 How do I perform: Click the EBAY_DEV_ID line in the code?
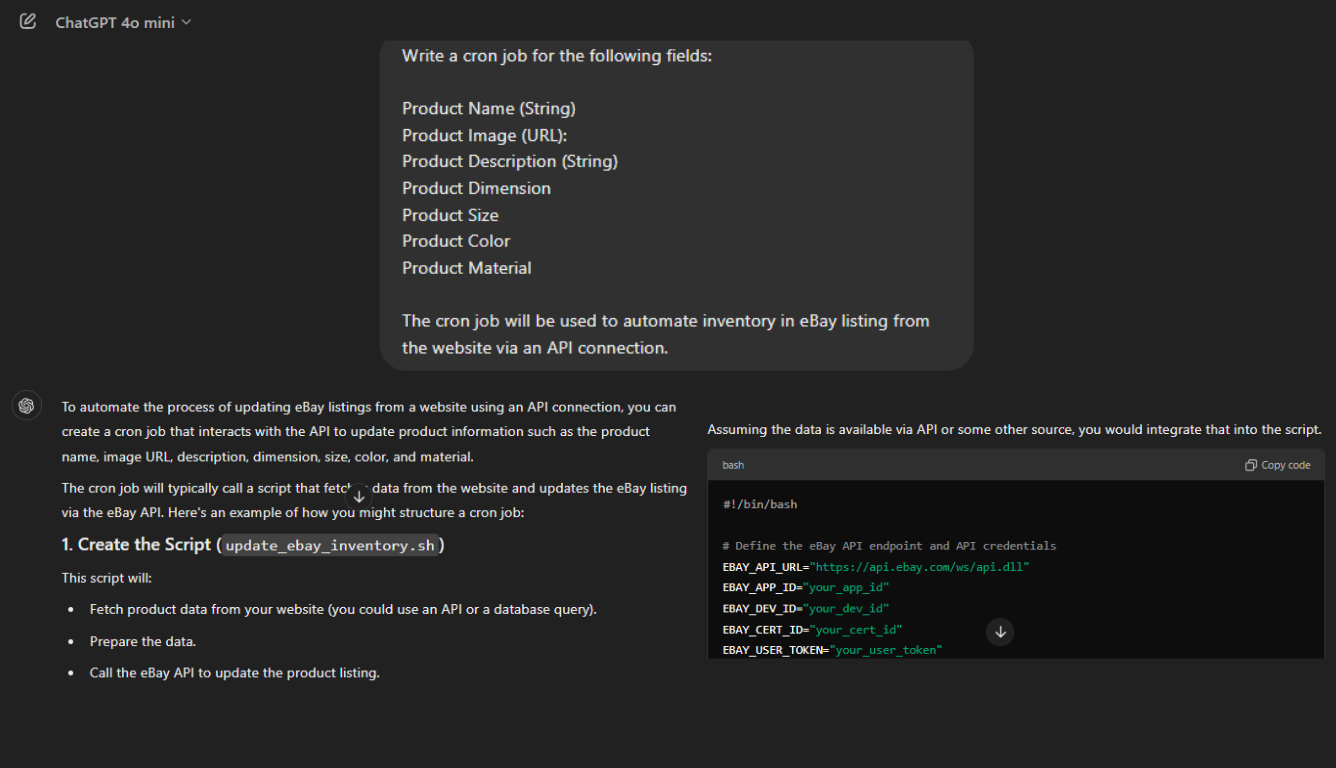point(806,609)
